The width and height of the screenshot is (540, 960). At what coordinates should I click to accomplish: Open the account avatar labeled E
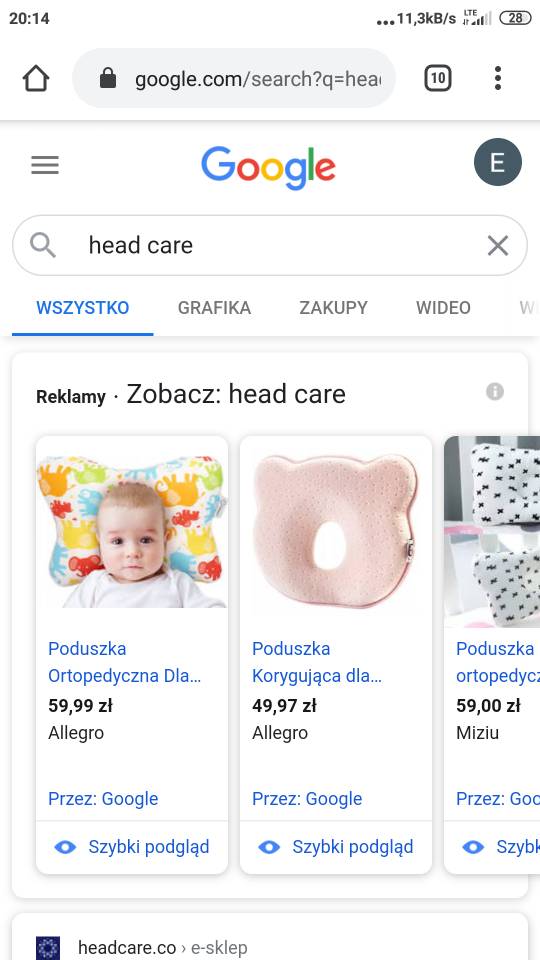click(498, 162)
